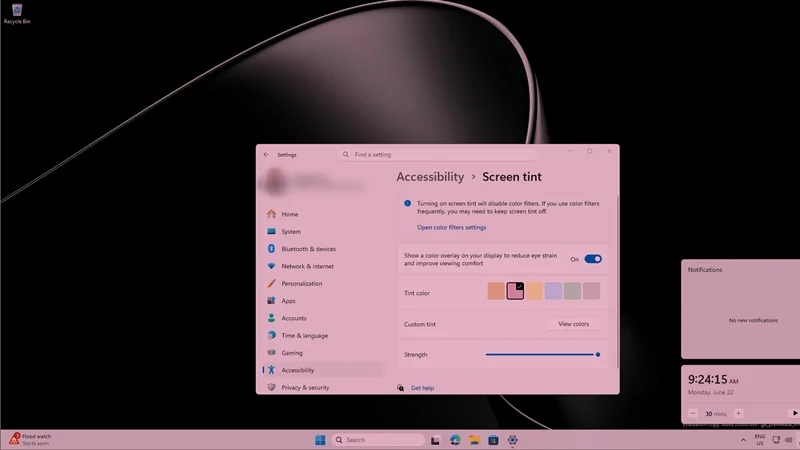Click the Strength slider handle

598,355
